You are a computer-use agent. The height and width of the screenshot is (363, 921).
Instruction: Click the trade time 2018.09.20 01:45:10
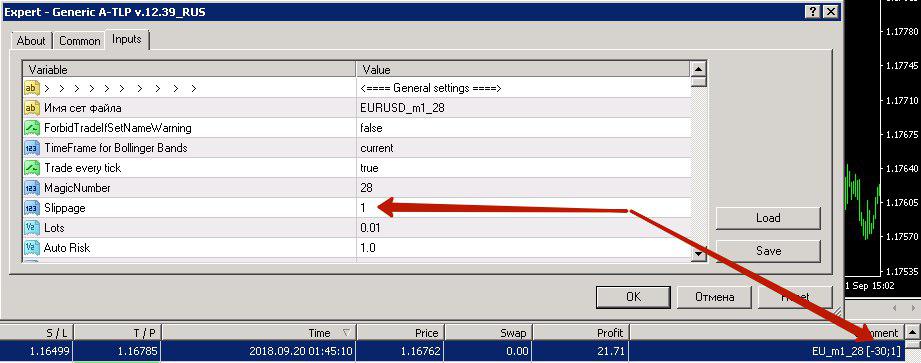click(x=300, y=351)
